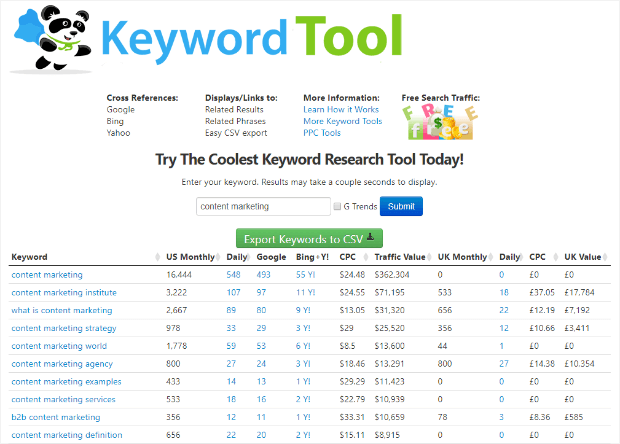The image size is (620, 444).
Task: Sort table by Keyword column arrows
Action: [x=157, y=257]
